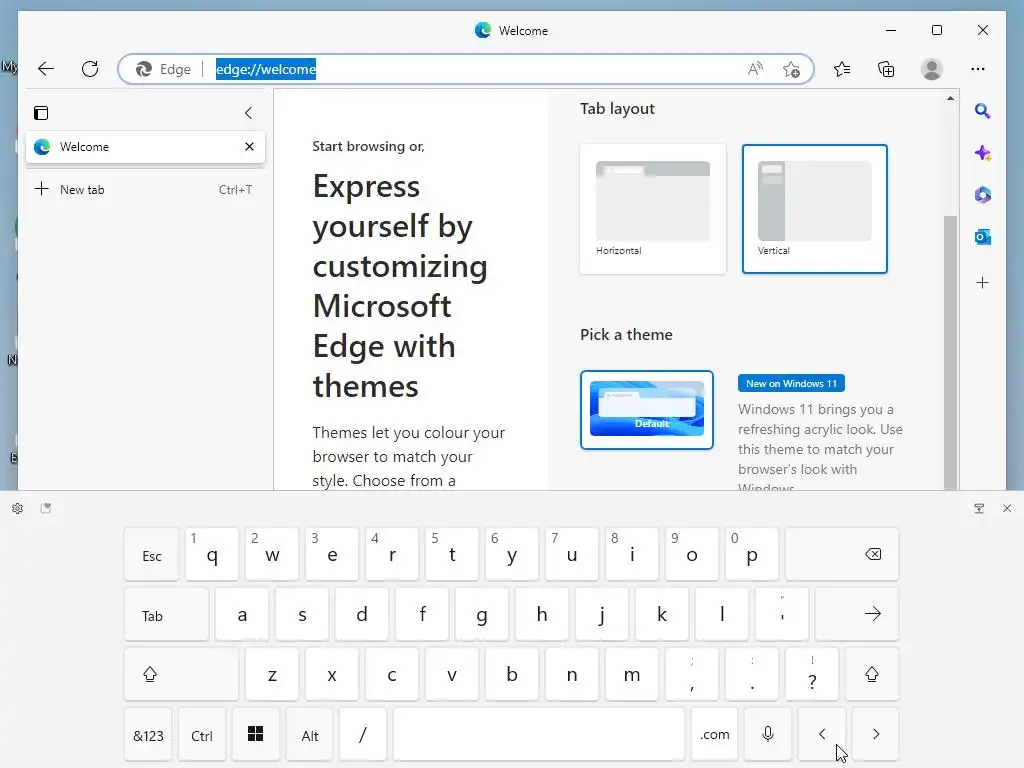The image size is (1024, 768).
Task: Click keyboard clipboard/emoji panel icon
Action: pyautogui.click(x=46, y=508)
